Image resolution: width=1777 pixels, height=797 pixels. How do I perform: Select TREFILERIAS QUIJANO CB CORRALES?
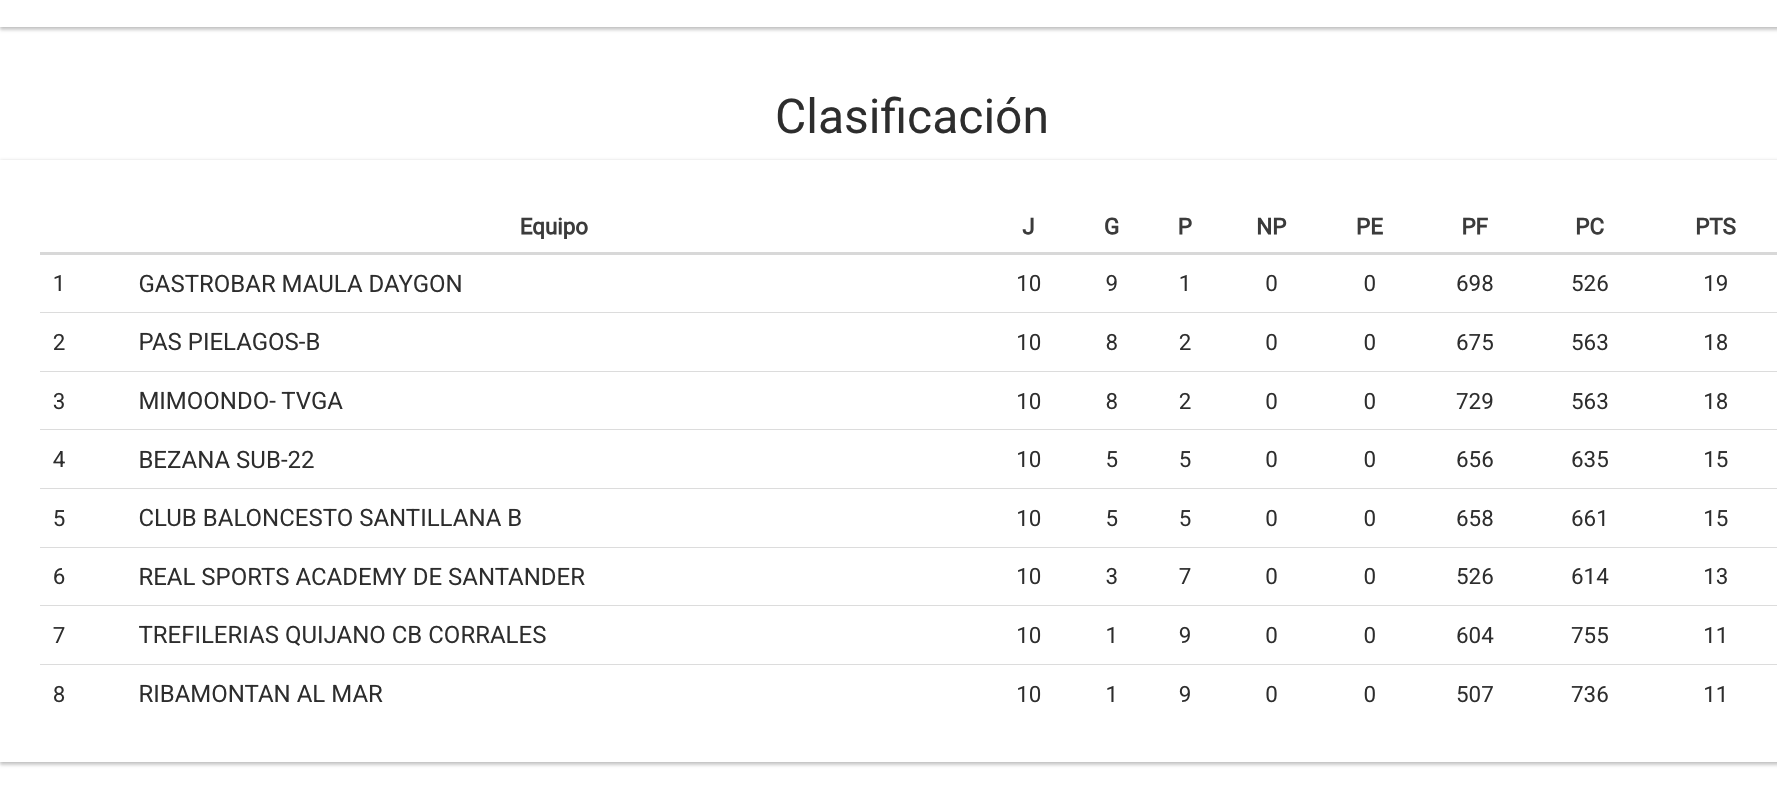(342, 635)
